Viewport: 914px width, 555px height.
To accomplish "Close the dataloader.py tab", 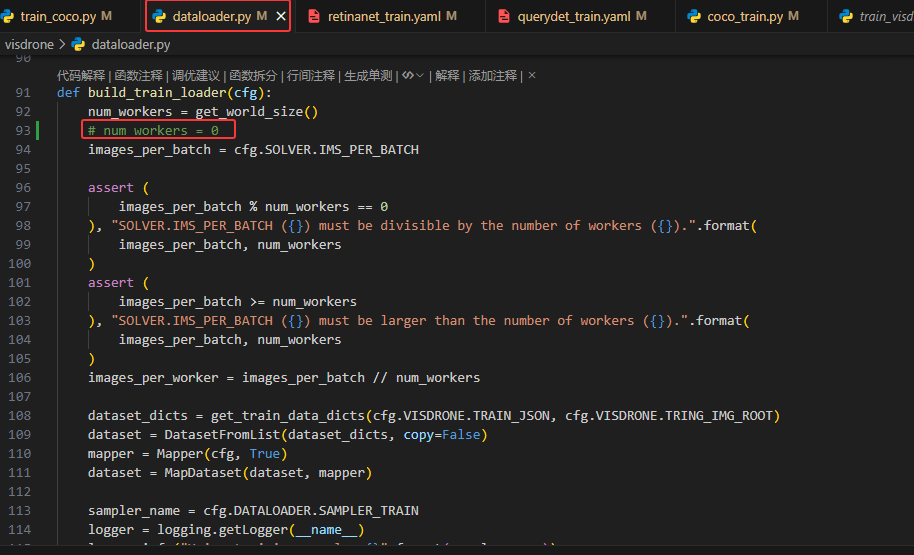I will [x=281, y=16].
